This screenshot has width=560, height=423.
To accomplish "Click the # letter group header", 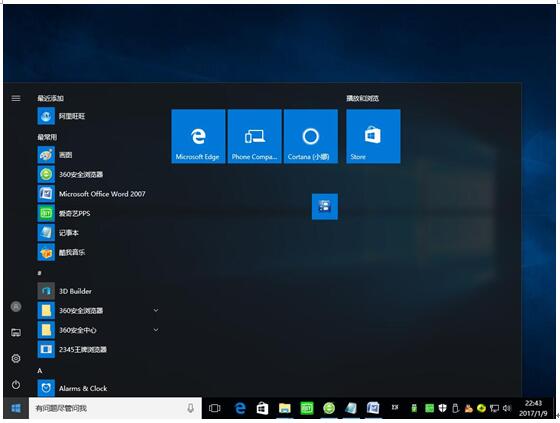I will (40, 273).
